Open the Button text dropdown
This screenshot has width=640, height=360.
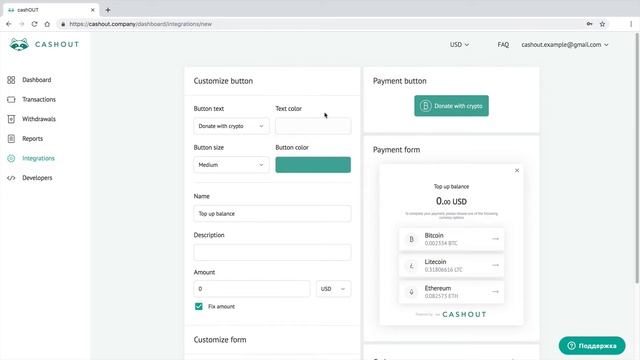[231, 126]
